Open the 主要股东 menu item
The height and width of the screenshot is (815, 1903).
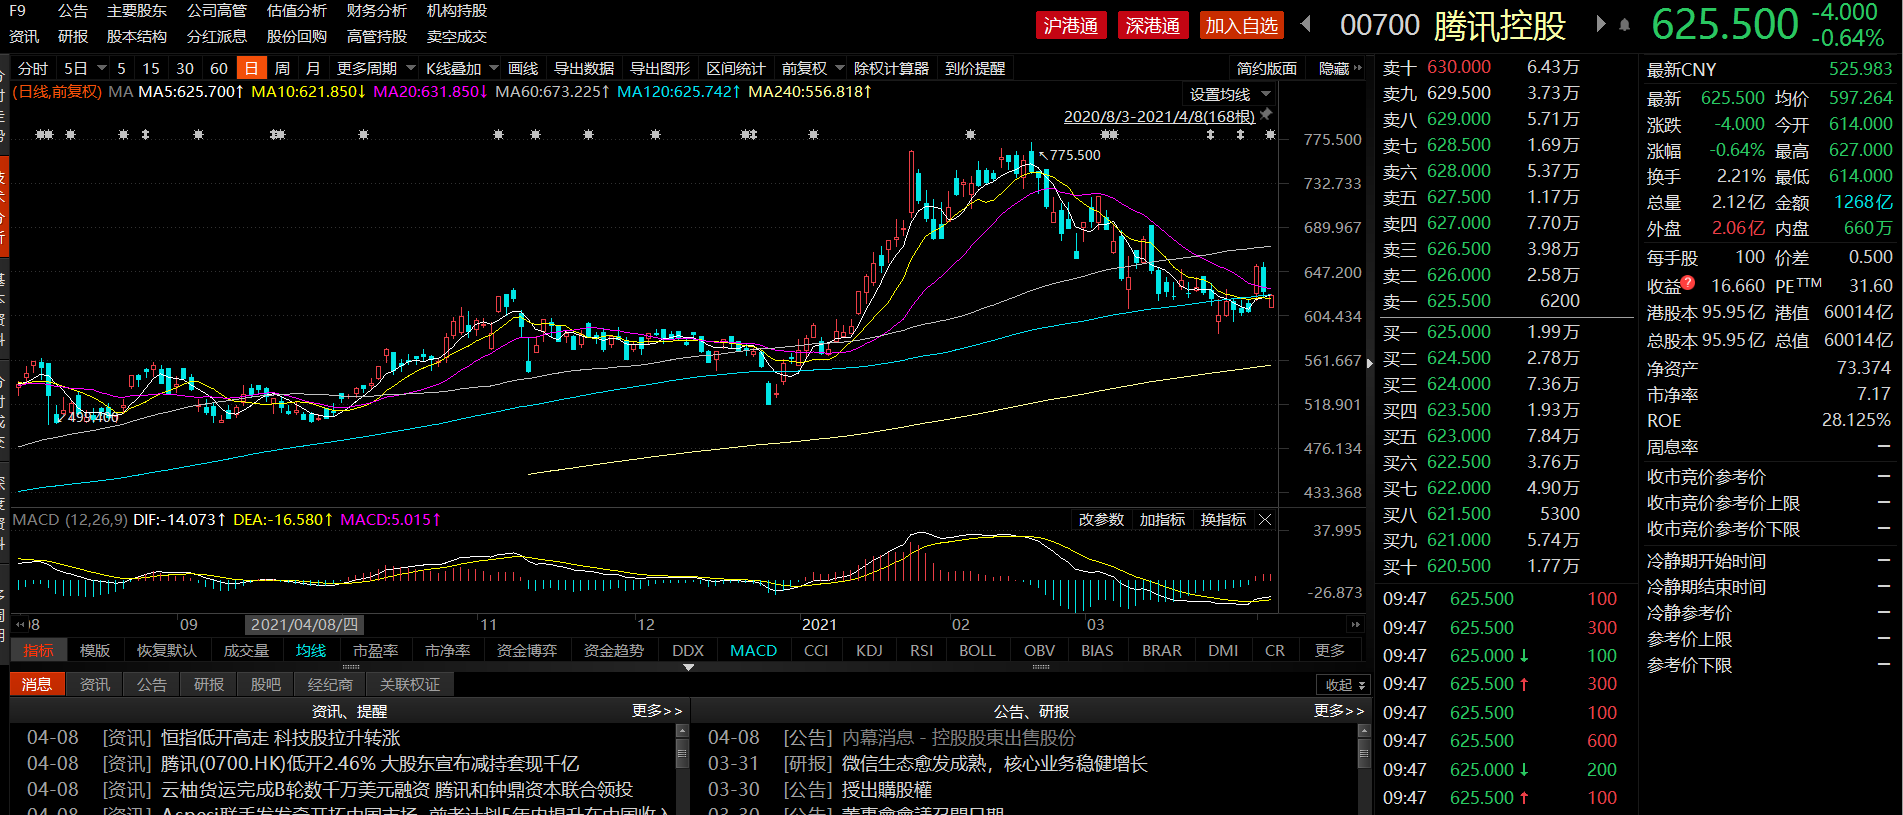137,11
